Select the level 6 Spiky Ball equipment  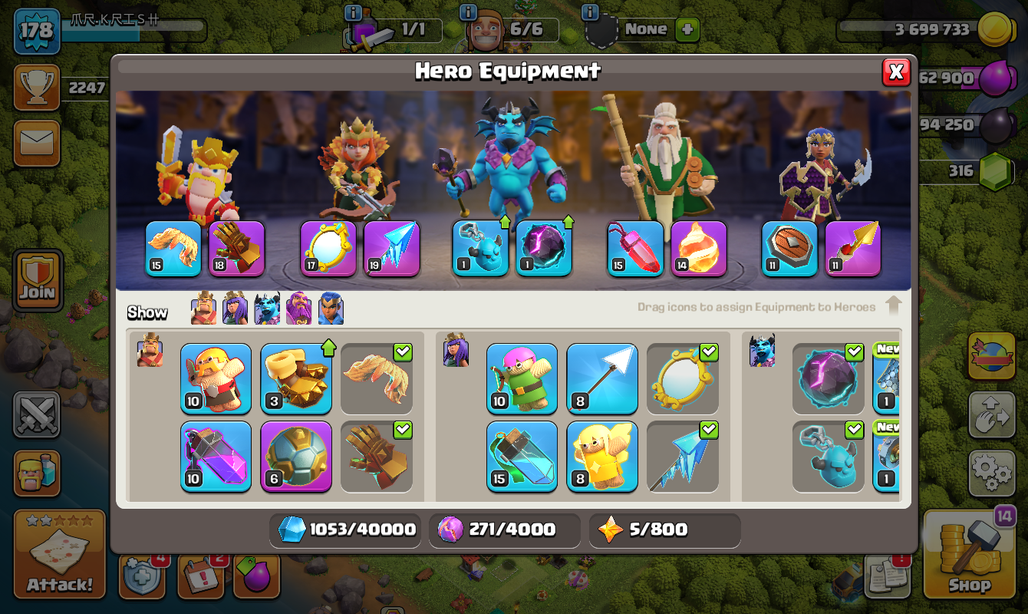[296, 457]
